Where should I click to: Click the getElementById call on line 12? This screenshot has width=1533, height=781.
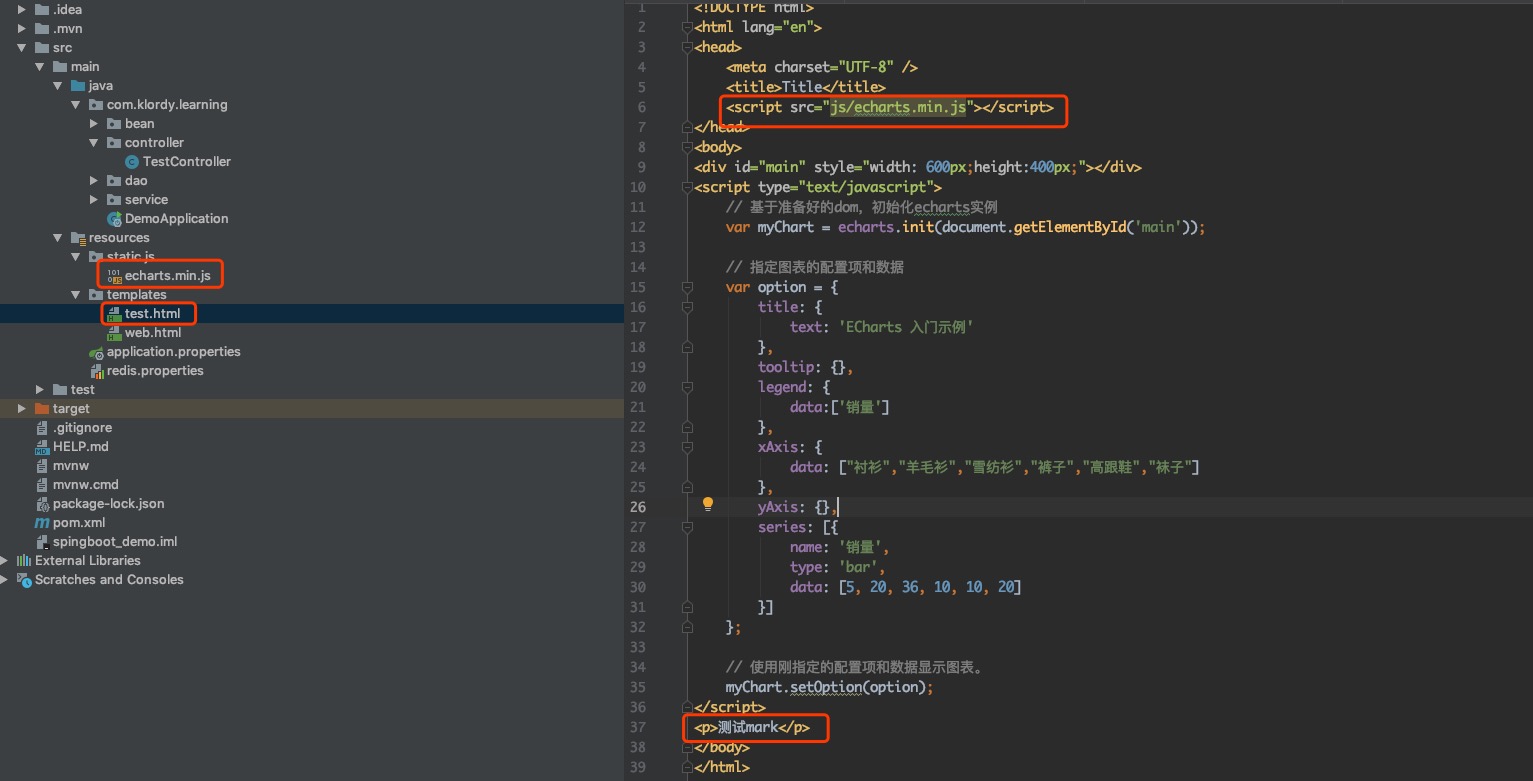1071,227
